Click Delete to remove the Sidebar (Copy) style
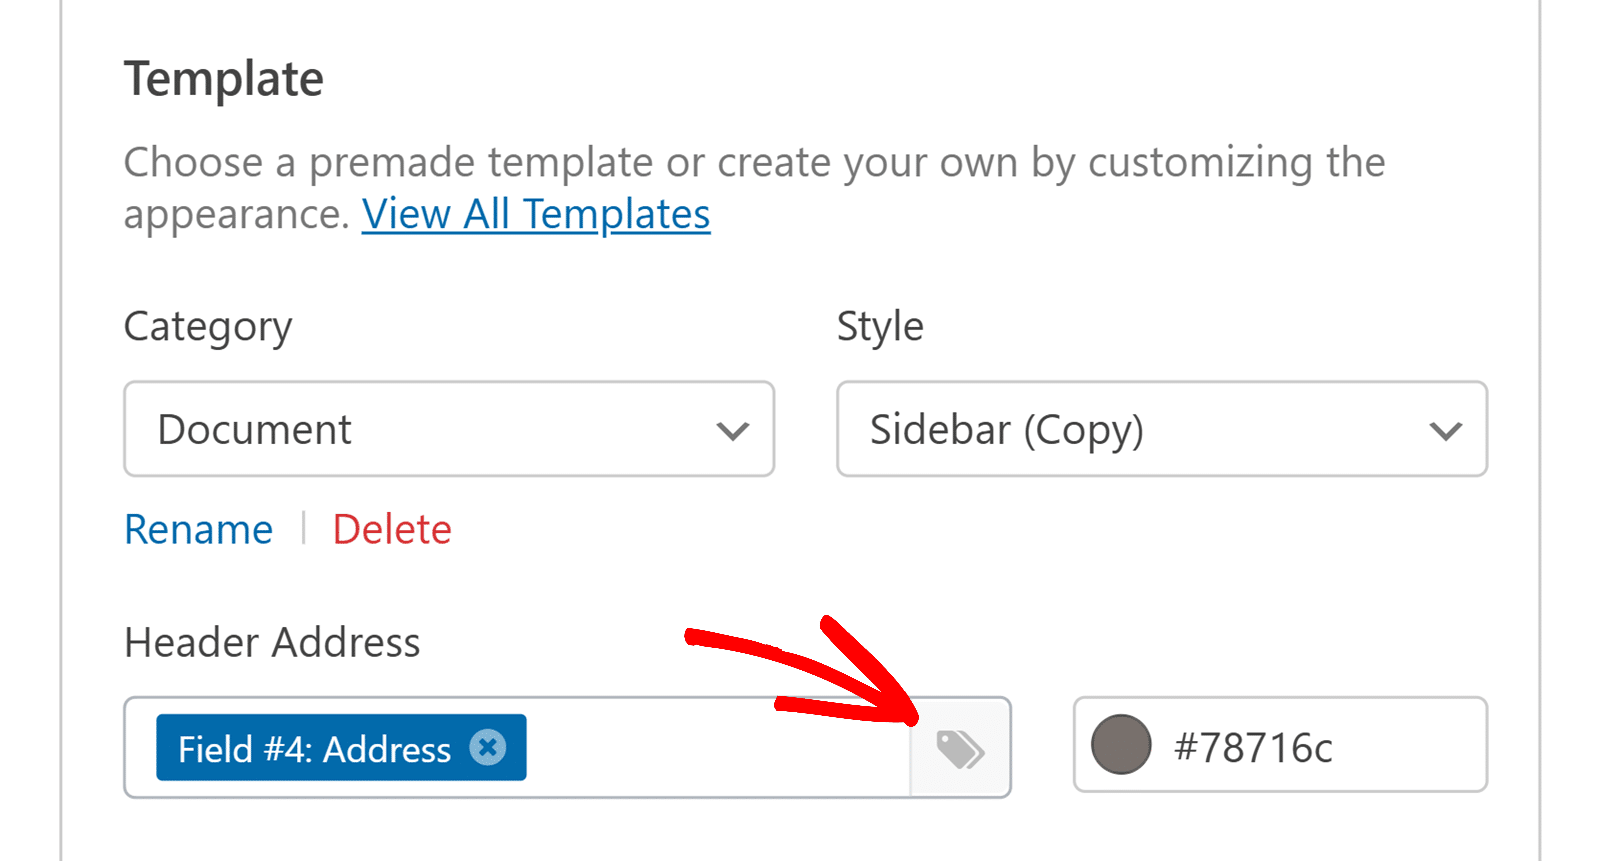This screenshot has width=1600, height=861. tap(391, 528)
